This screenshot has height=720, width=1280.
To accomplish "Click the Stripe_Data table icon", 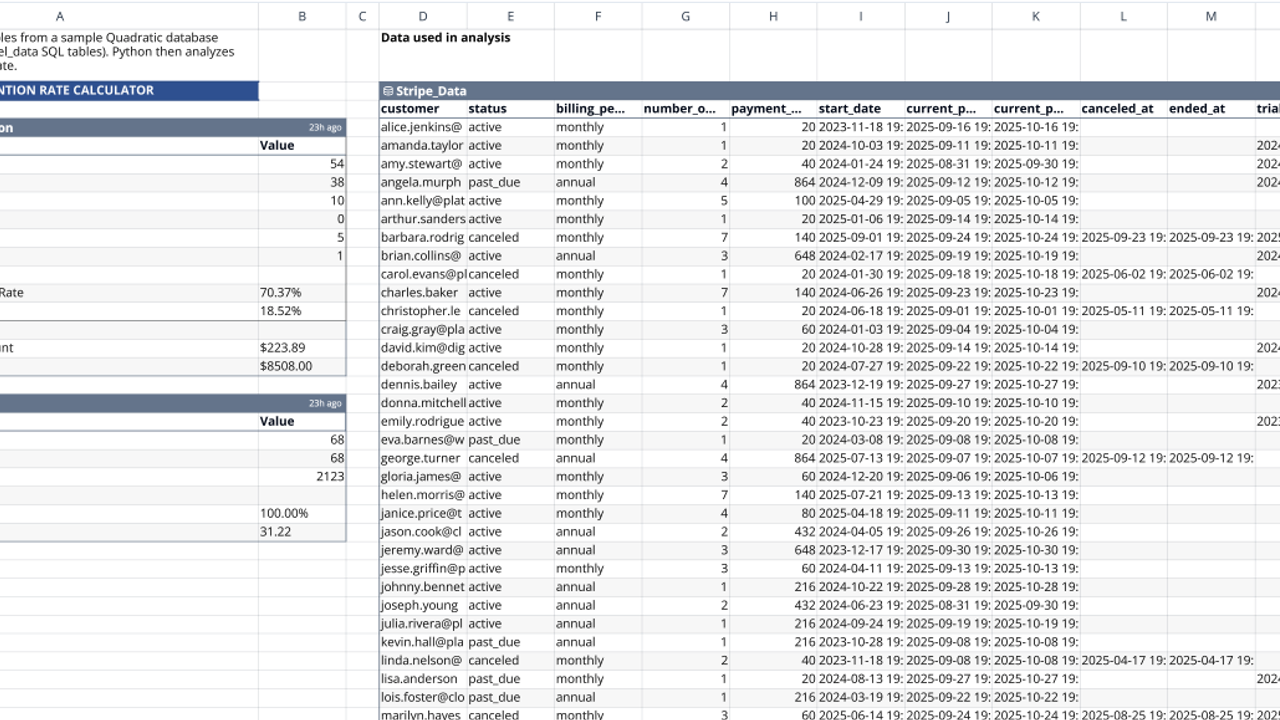I will pyautogui.click(x=388, y=91).
